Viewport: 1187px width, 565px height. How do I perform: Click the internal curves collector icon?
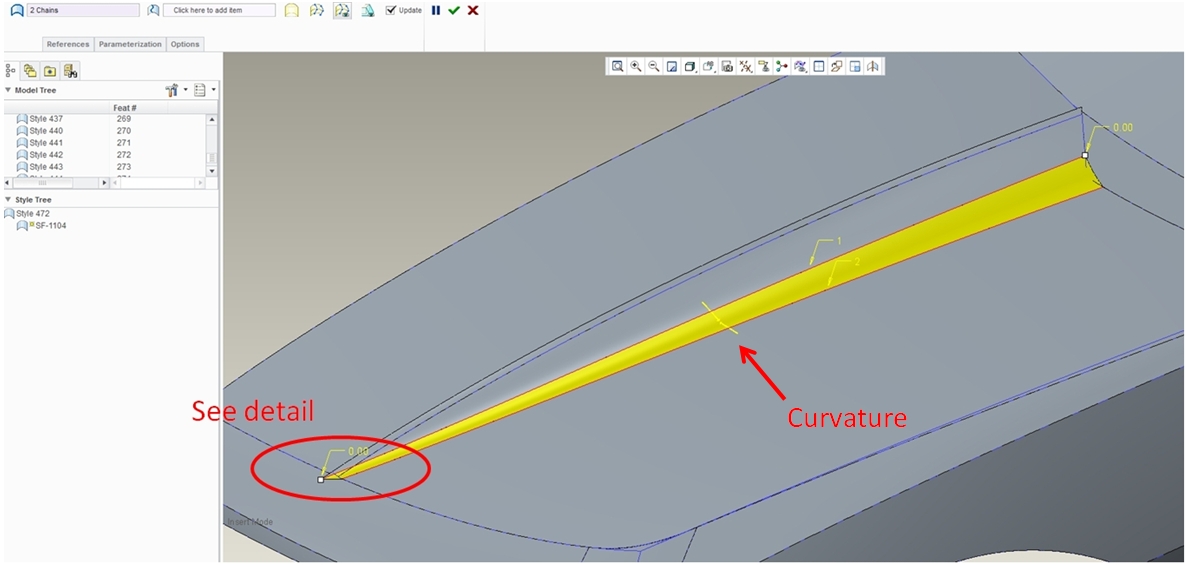tap(154, 11)
